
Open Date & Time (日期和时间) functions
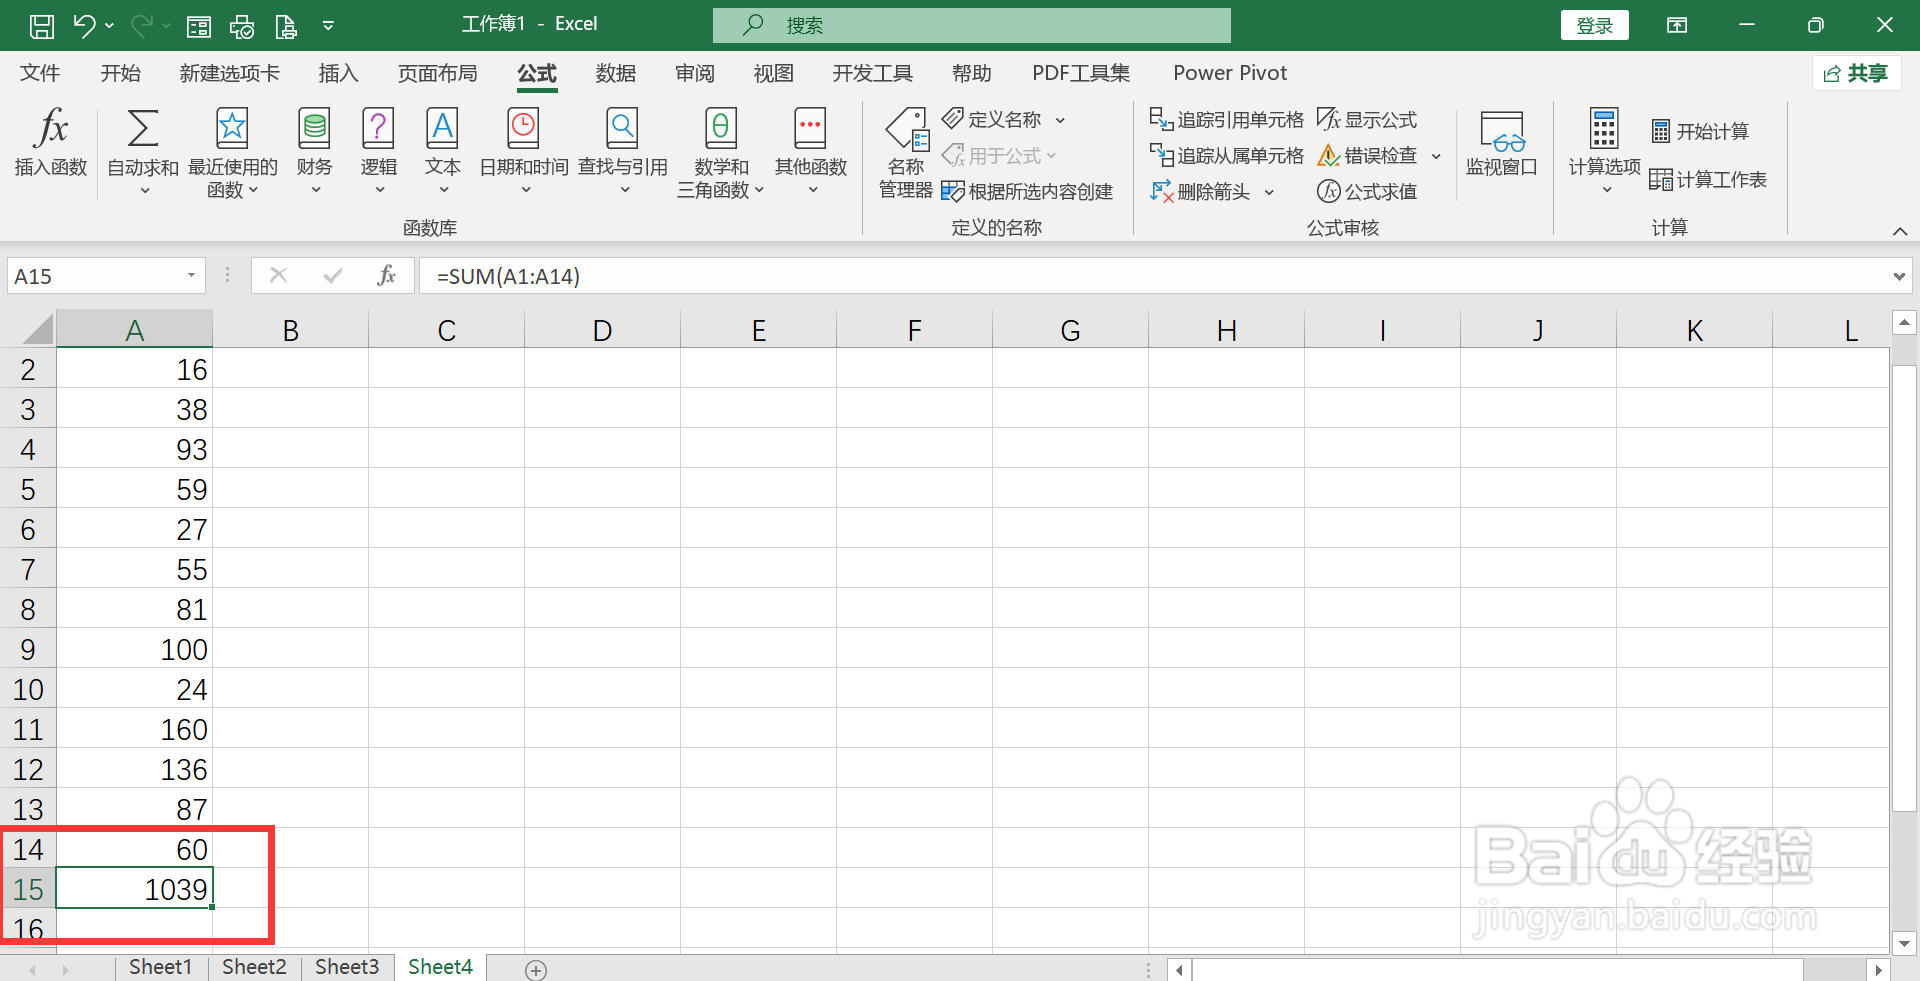[x=524, y=151]
